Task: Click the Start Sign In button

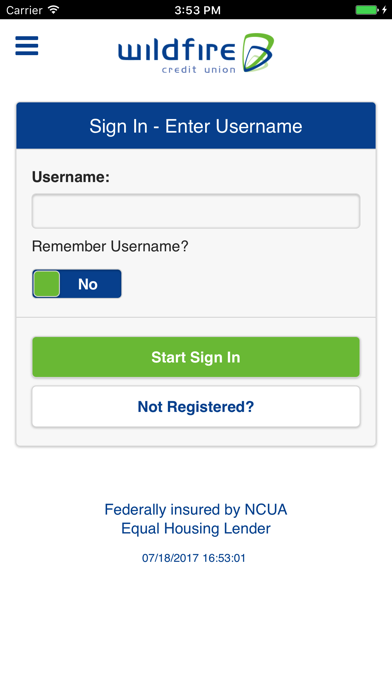Action: click(x=196, y=357)
